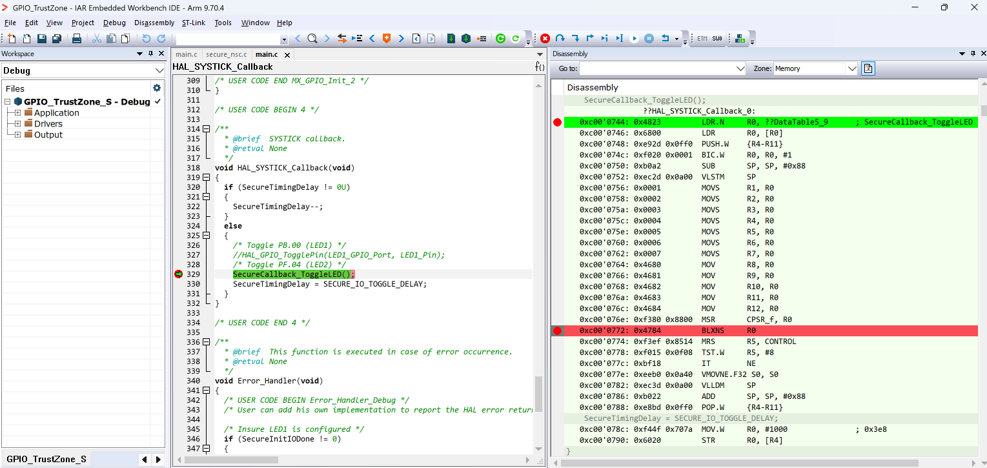Image resolution: width=987 pixels, height=468 pixels.
Task: Click the Toggle Breakpoint toolbar icon
Action: tap(482, 38)
